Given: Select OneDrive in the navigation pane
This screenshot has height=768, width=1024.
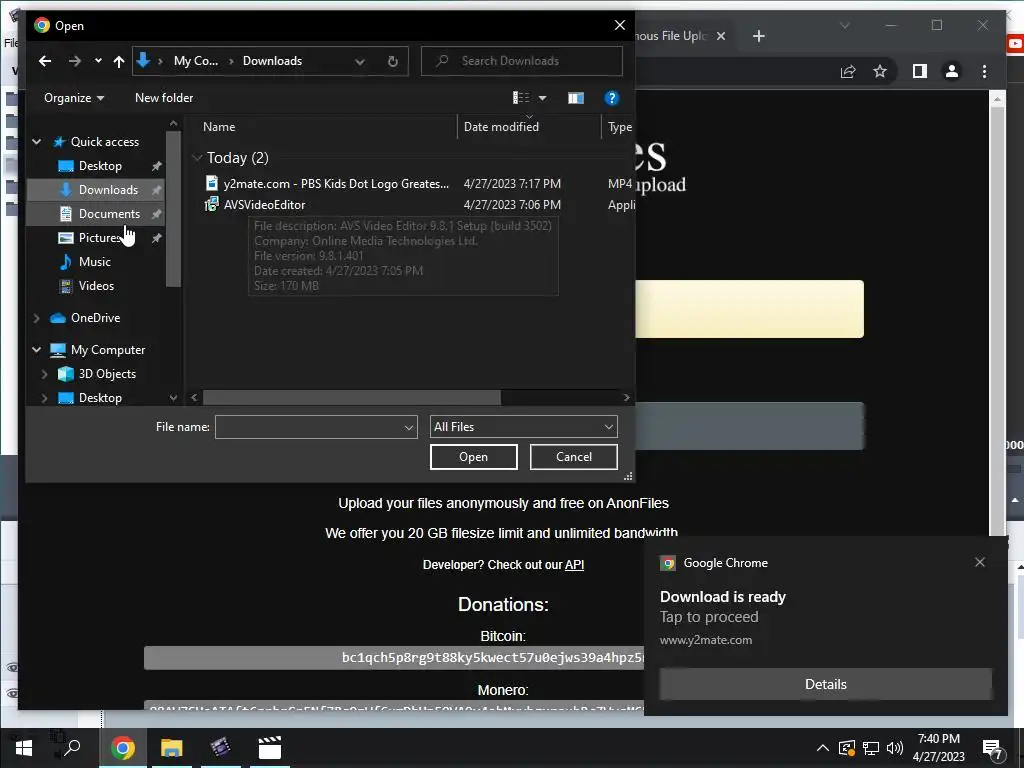Looking at the screenshot, I should (95, 318).
